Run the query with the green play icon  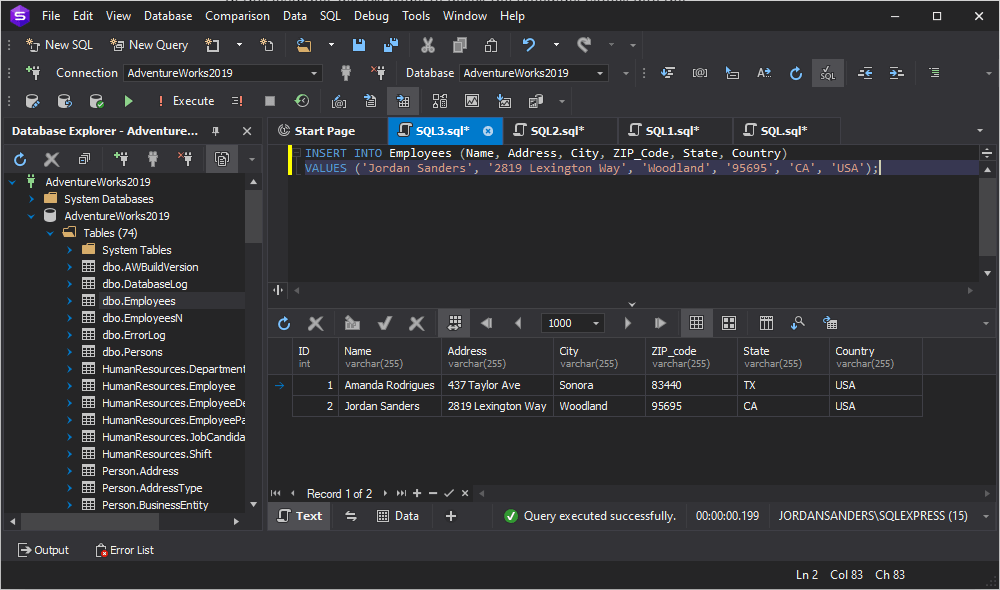click(x=128, y=100)
